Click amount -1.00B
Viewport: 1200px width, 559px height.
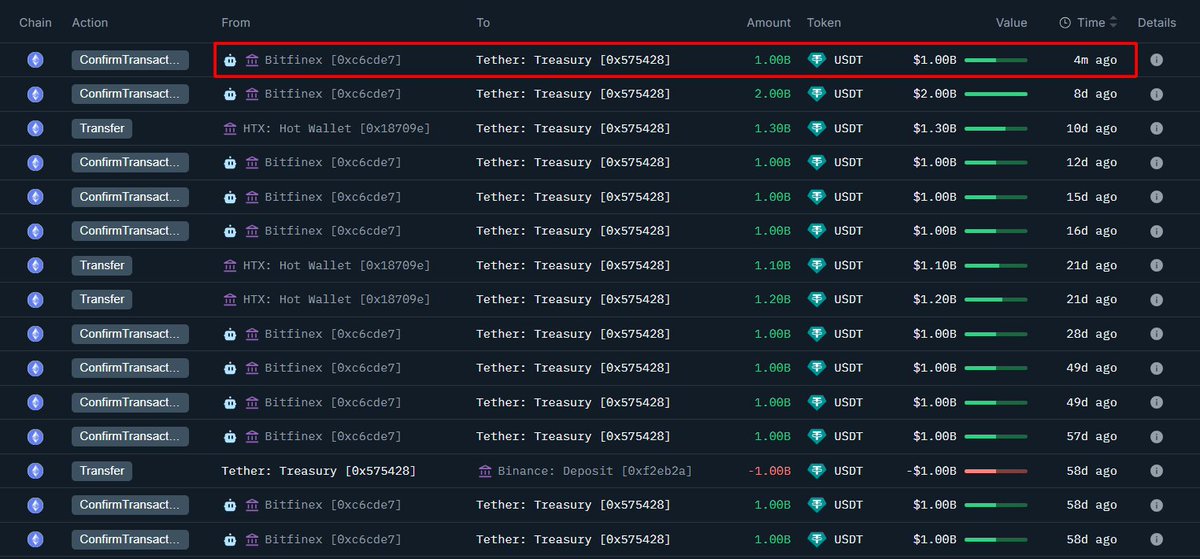770,470
